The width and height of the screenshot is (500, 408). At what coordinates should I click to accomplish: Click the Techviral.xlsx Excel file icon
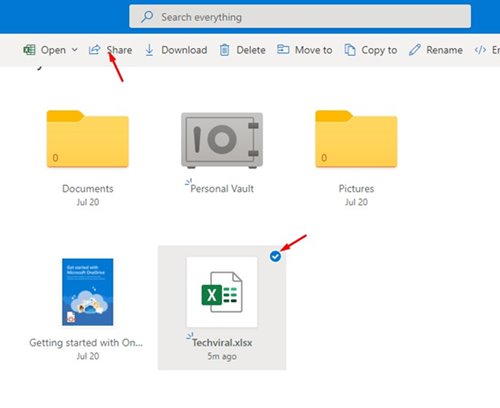222,292
